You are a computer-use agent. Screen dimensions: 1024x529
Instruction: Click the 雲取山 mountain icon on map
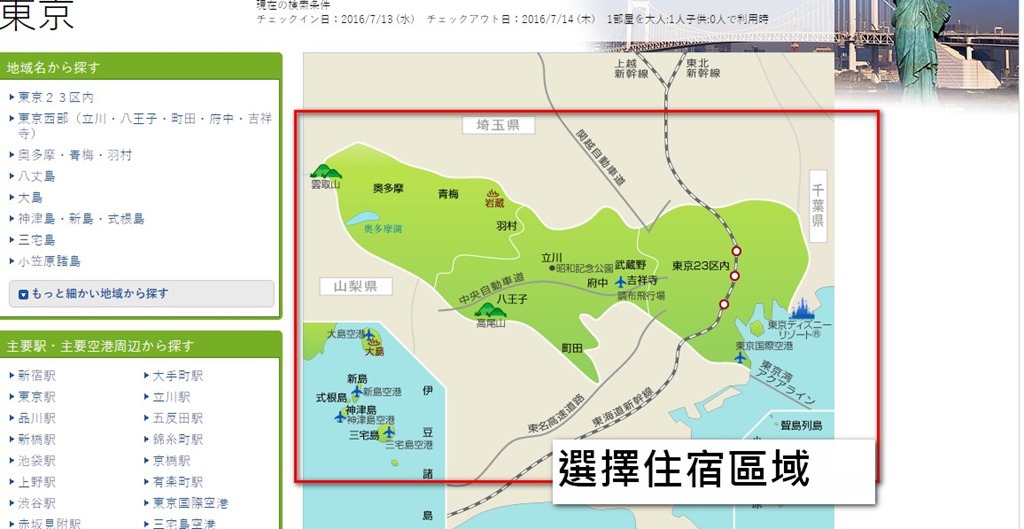point(326,171)
